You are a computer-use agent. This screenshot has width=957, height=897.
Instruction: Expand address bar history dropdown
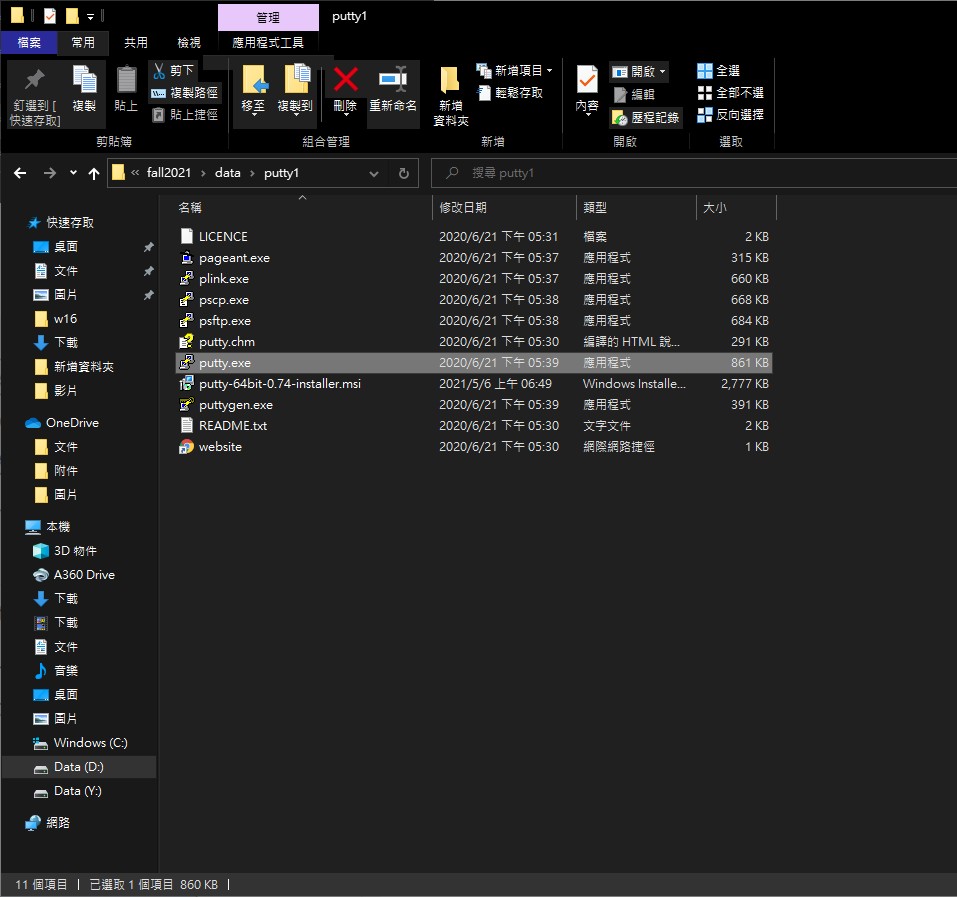tap(374, 174)
